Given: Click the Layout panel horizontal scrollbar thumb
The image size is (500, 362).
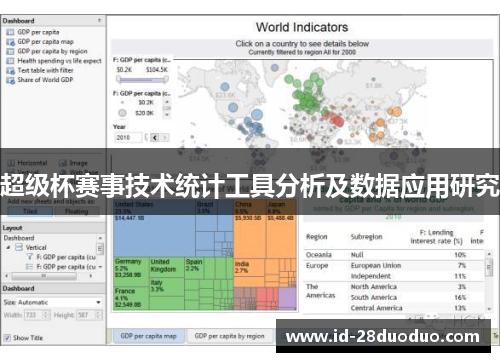Looking at the screenshot, I should [44, 276].
